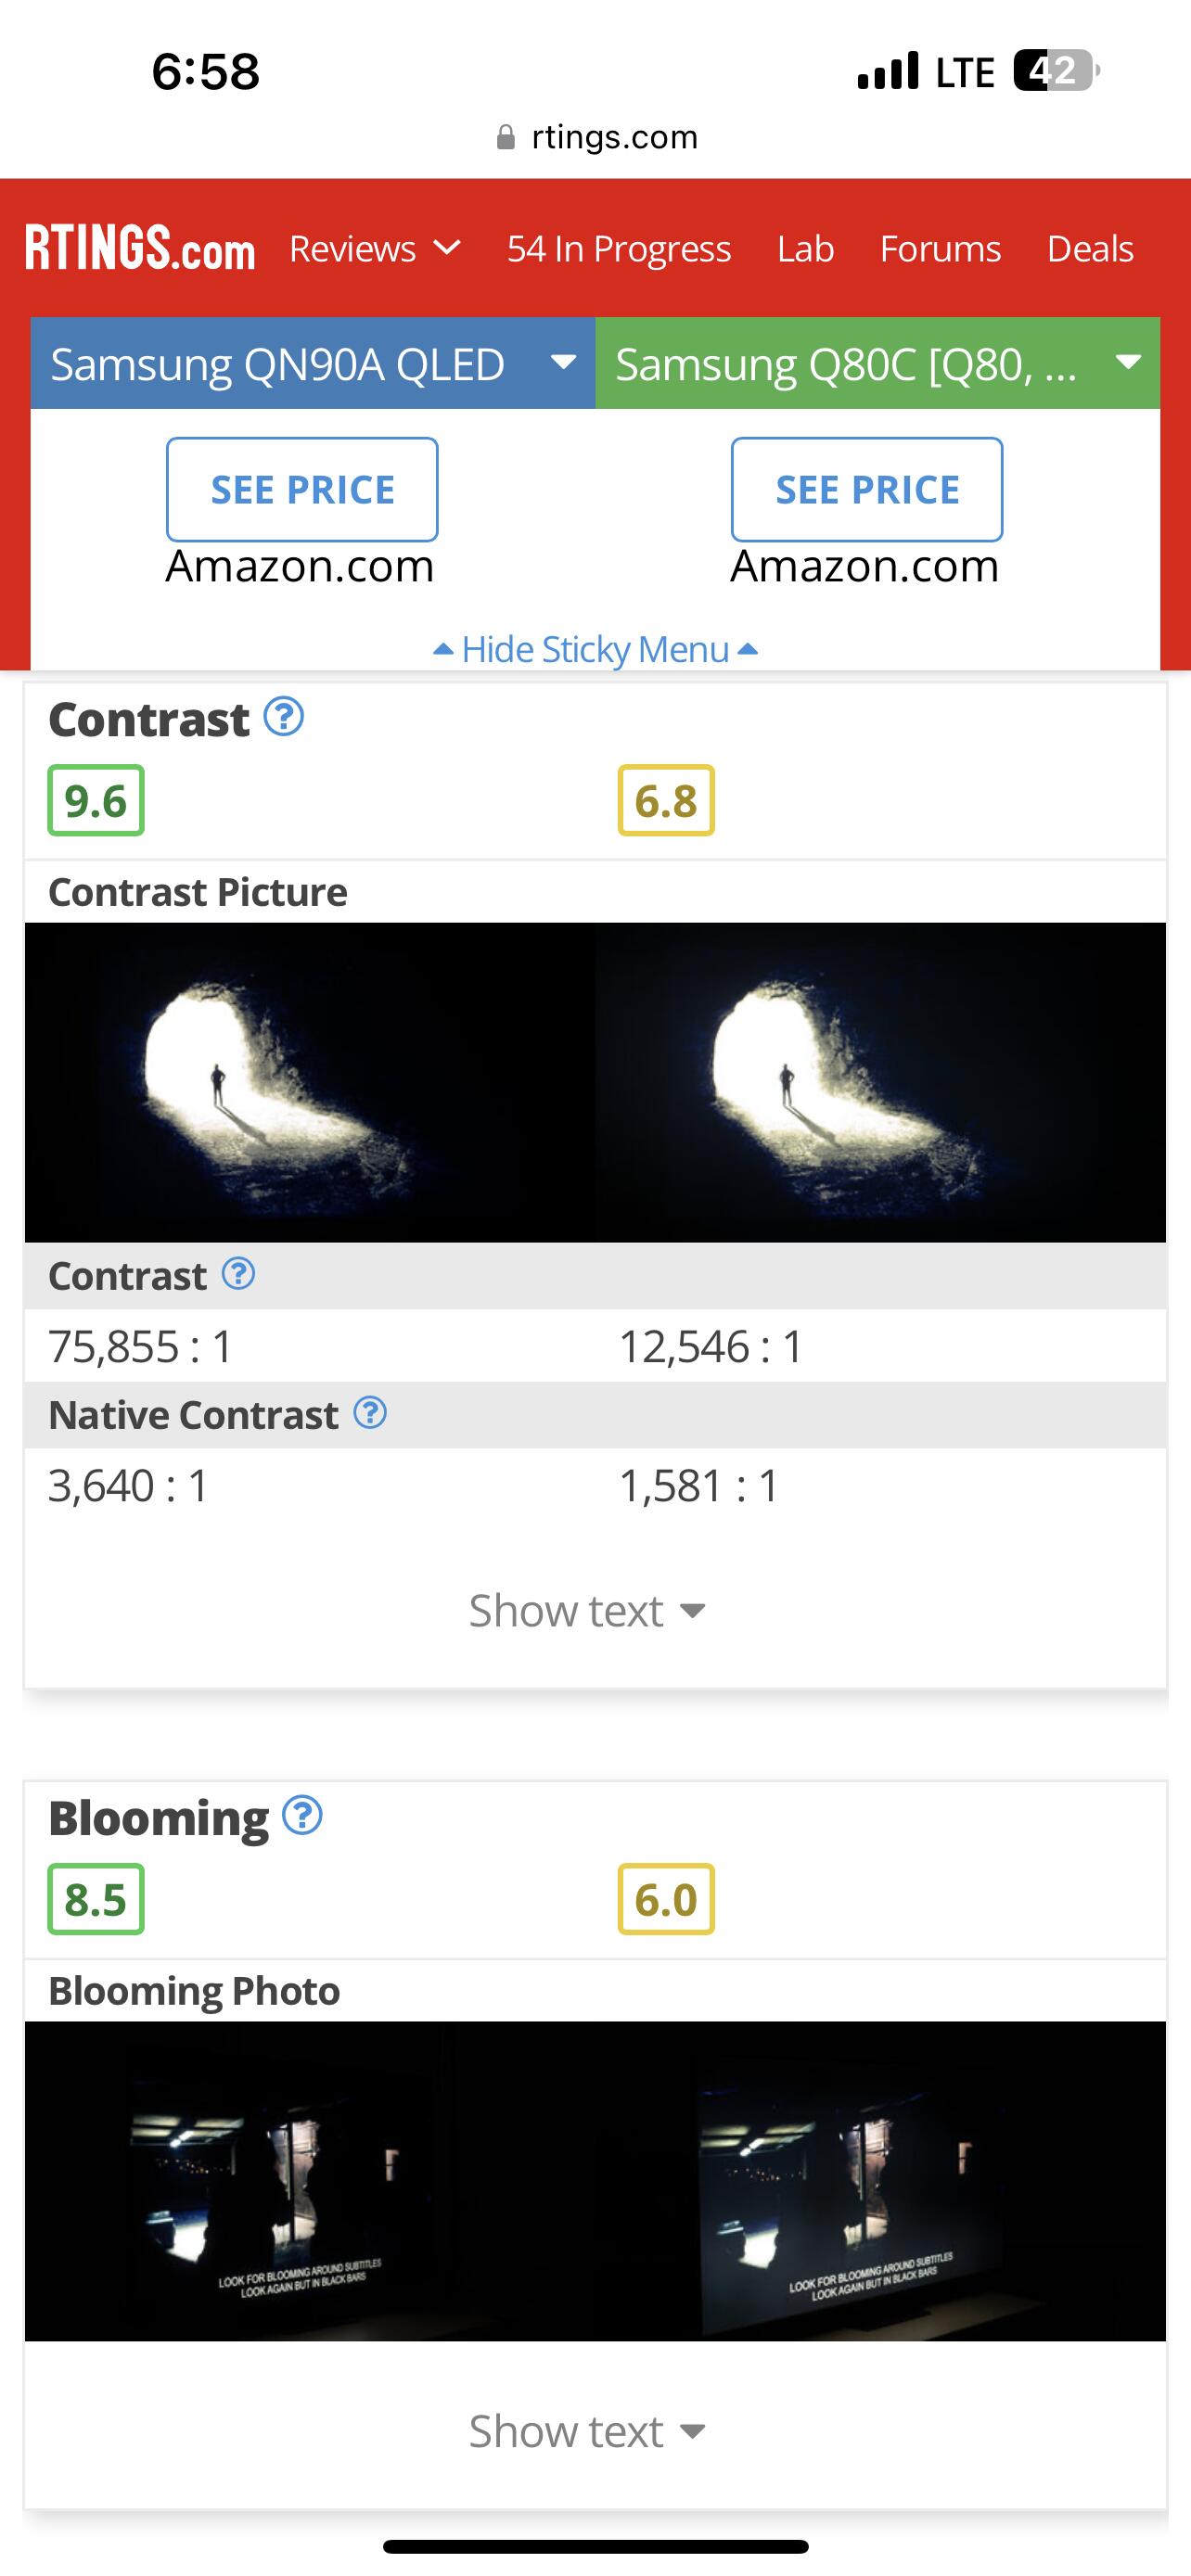1191x2576 pixels.
Task: Go to 54 In Progress
Action: point(618,248)
